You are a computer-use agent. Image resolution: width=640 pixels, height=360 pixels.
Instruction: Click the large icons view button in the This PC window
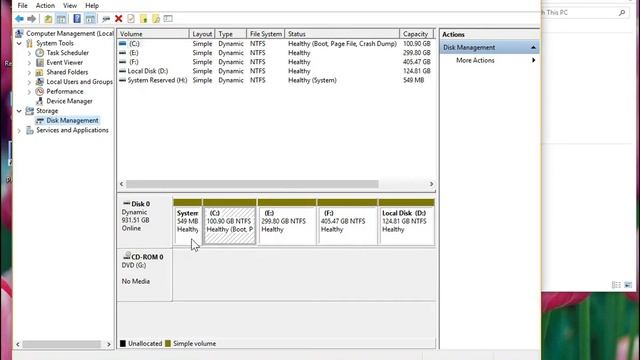pos(628,284)
